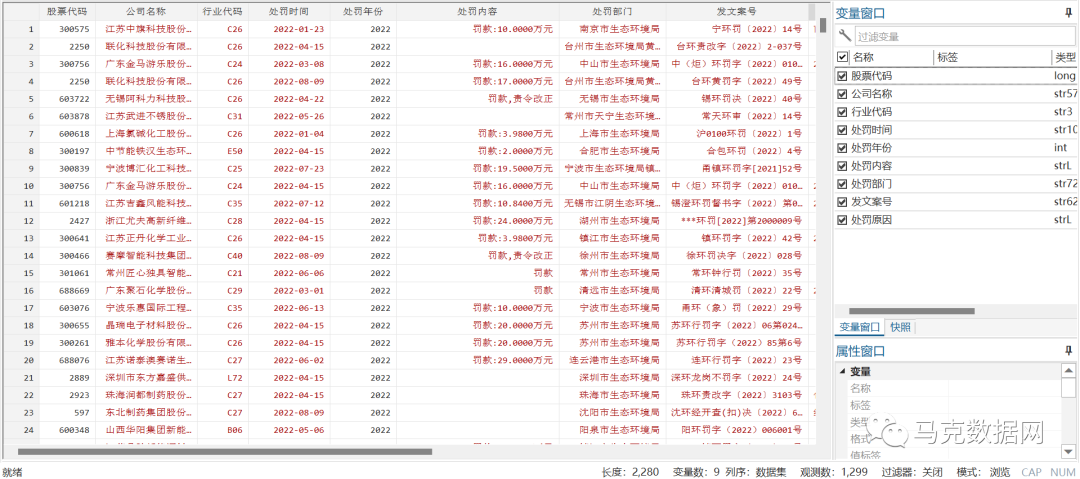This screenshot has height=479, width=1080.
Task: Click into the 过滤变量 filter field
Action: coord(963,37)
